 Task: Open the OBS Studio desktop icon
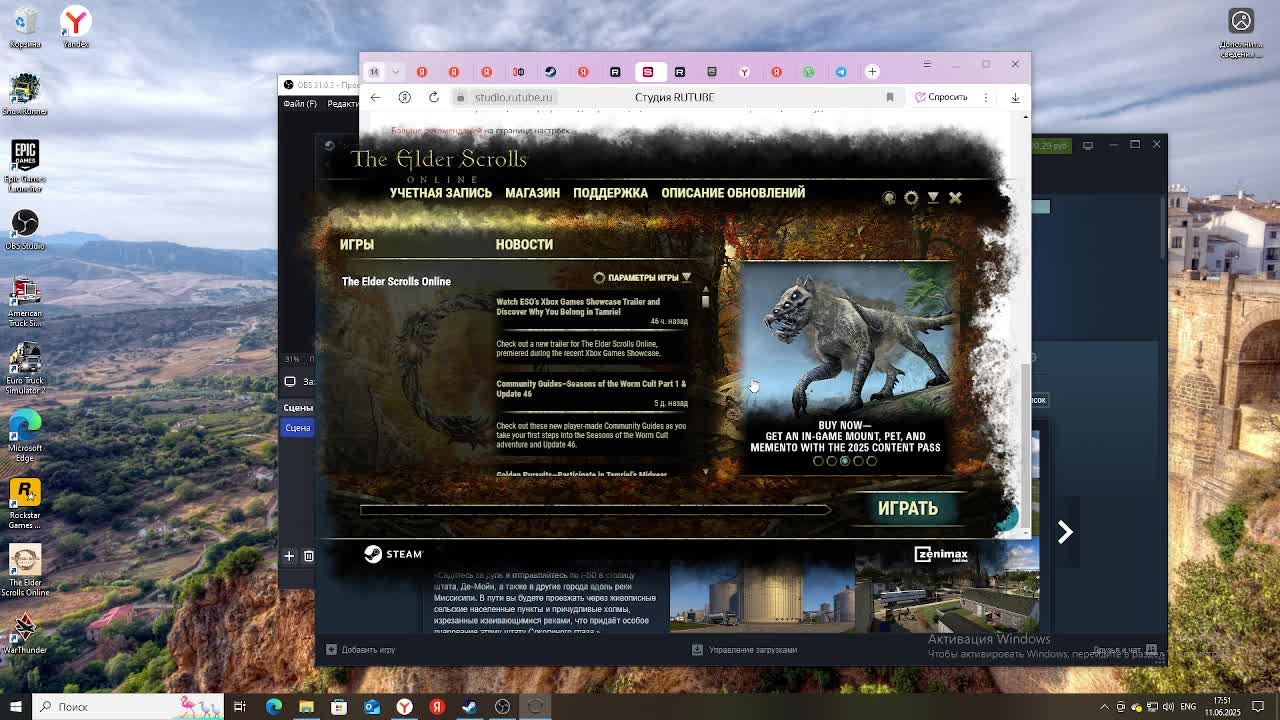tap(25, 230)
